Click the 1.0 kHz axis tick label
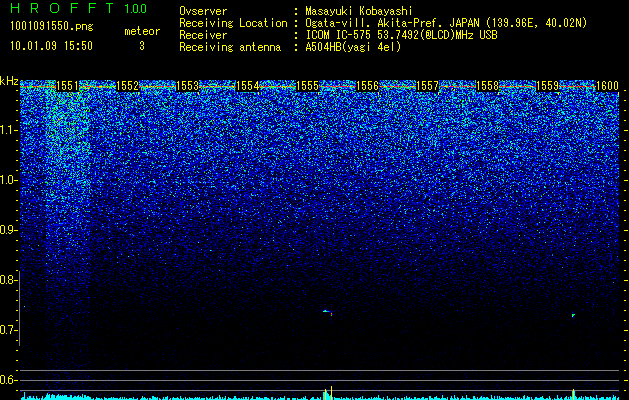This screenshot has width=629, height=400. click(x=8, y=180)
